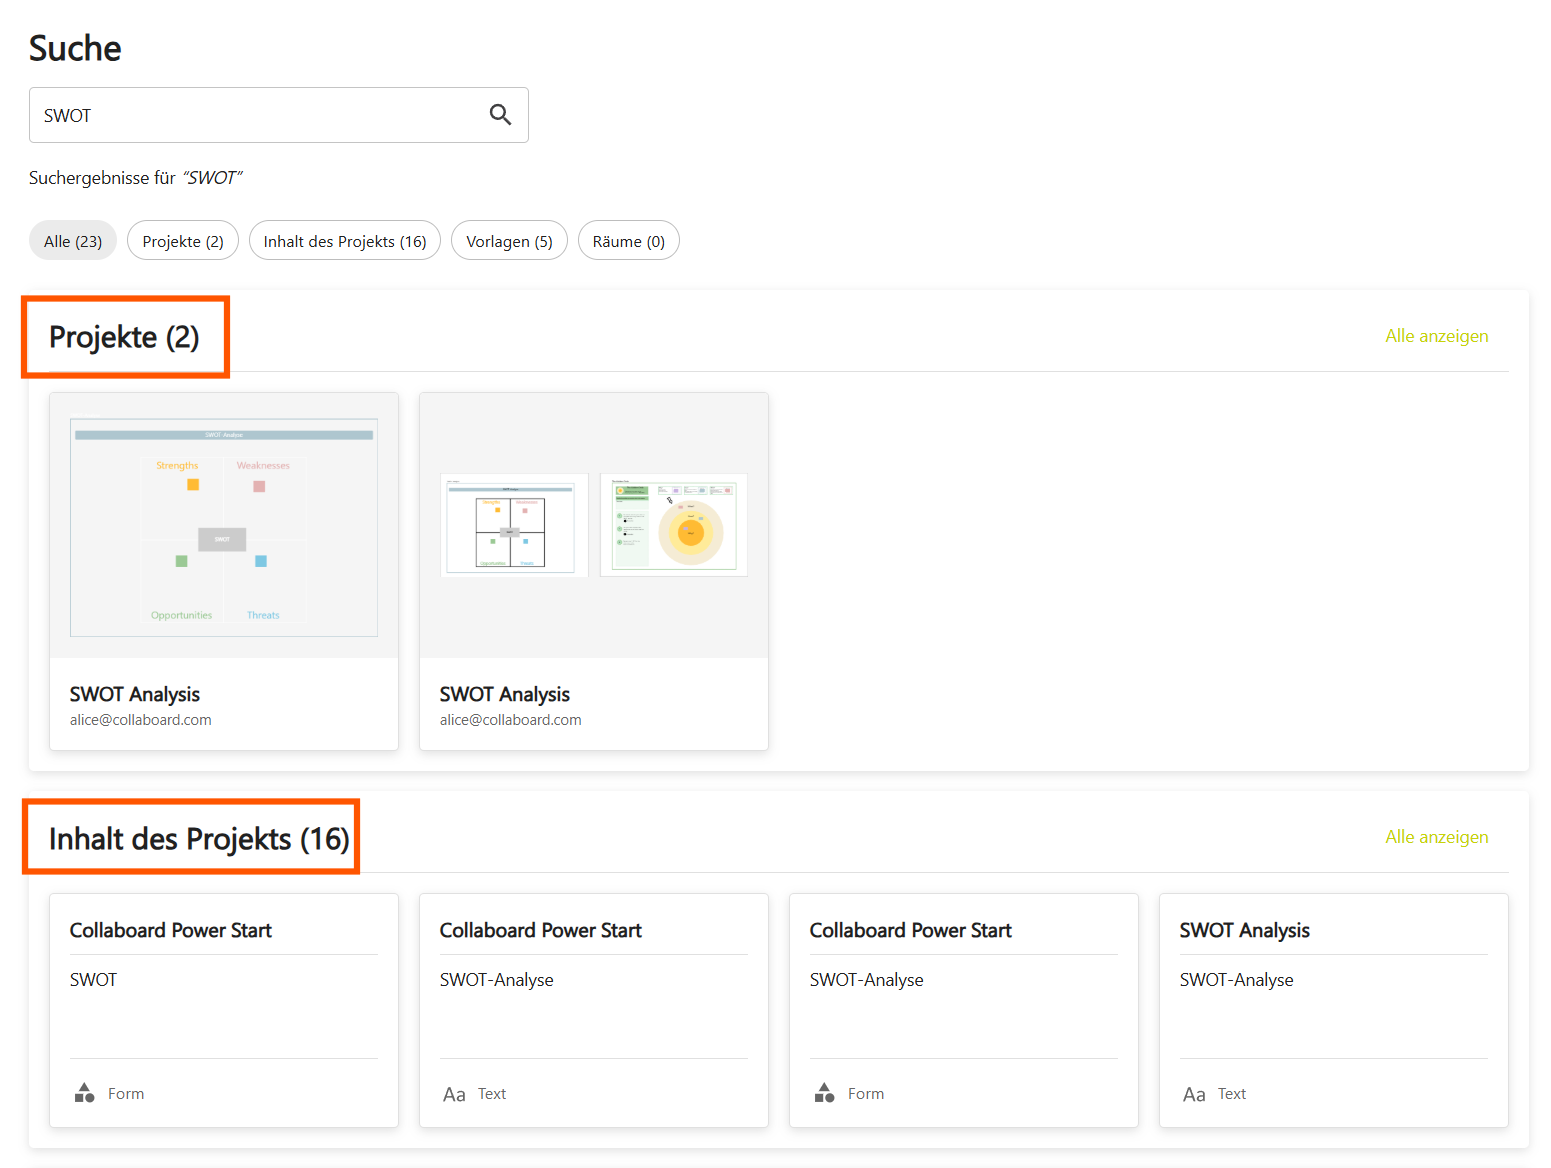Click the first project's SWOT Analysis title
Image resolution: width=1551 pixels, height=1168 pixels.
pos(135,694)
